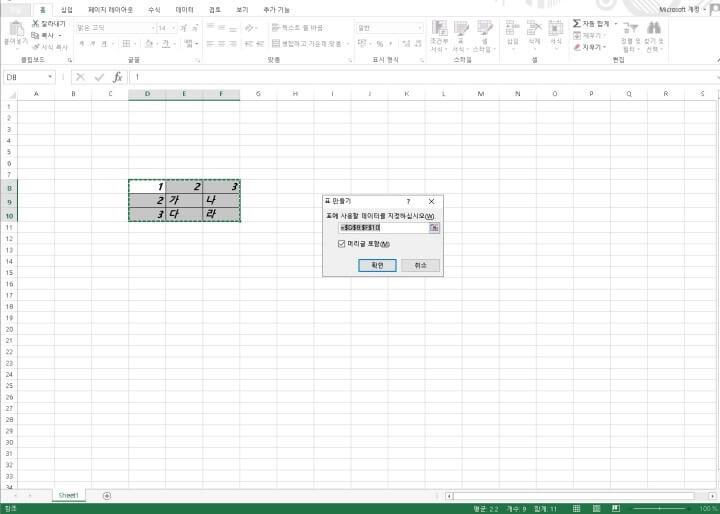The image size is (720, 514).
Task: Click the New Sheet plus button
Action: [107, 496]
